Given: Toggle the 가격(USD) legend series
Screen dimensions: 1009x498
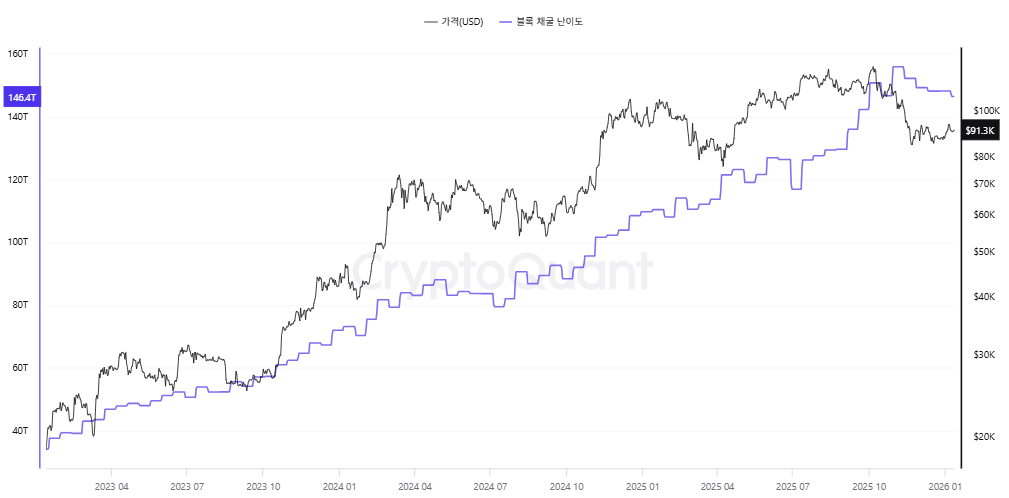Looking at the screenshot, I should [461, 21].
